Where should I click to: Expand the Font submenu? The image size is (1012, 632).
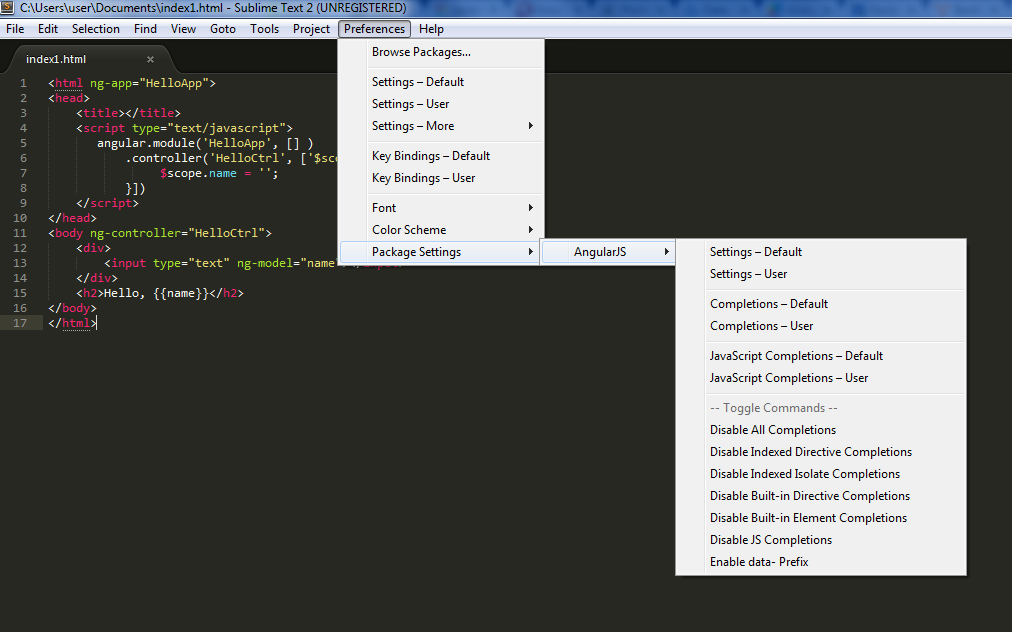coord(441,207)
